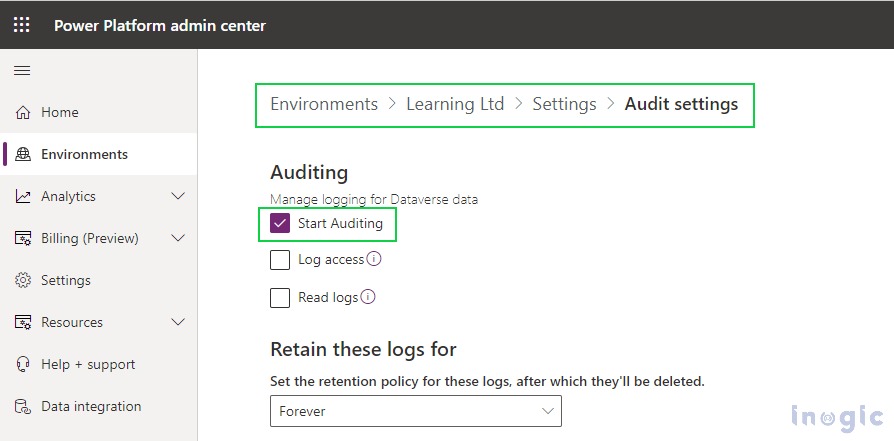The height and width of the screenshot is (441, 894).
Task: Click the Help + support headset icon
Action: click(22, 365)
